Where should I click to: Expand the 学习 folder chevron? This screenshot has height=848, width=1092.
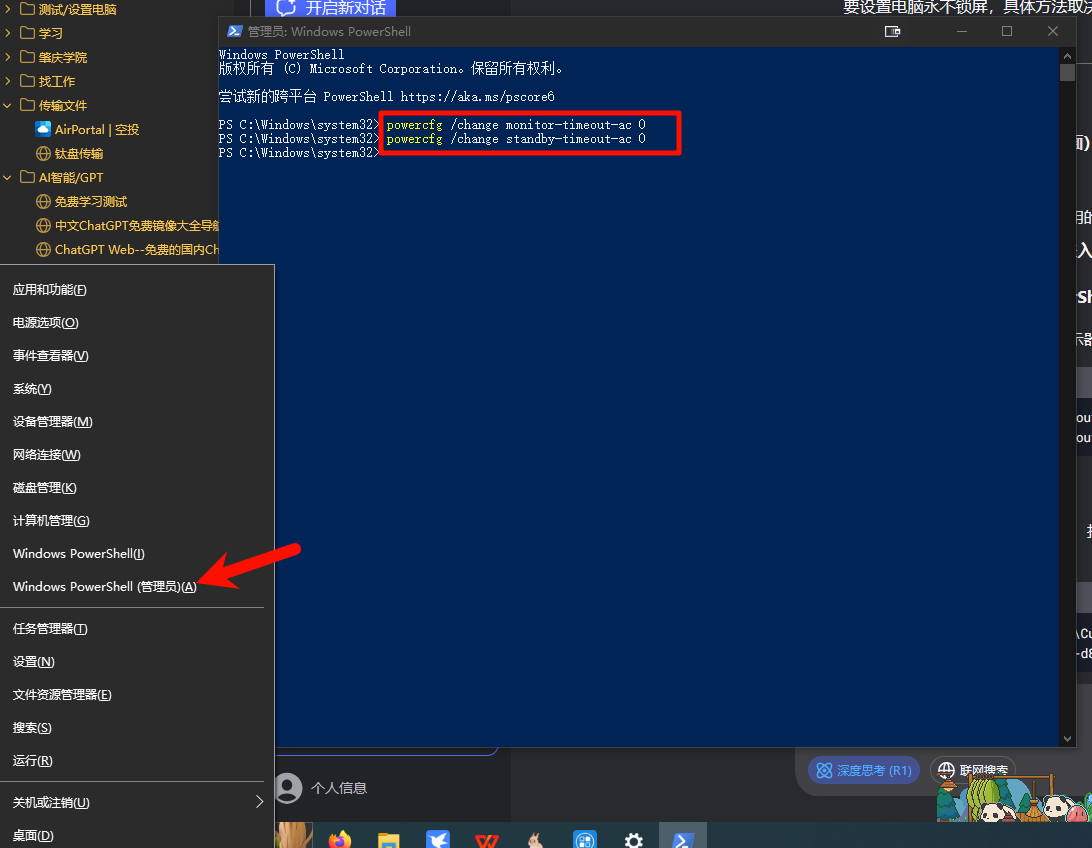click(x=8, y=33)
